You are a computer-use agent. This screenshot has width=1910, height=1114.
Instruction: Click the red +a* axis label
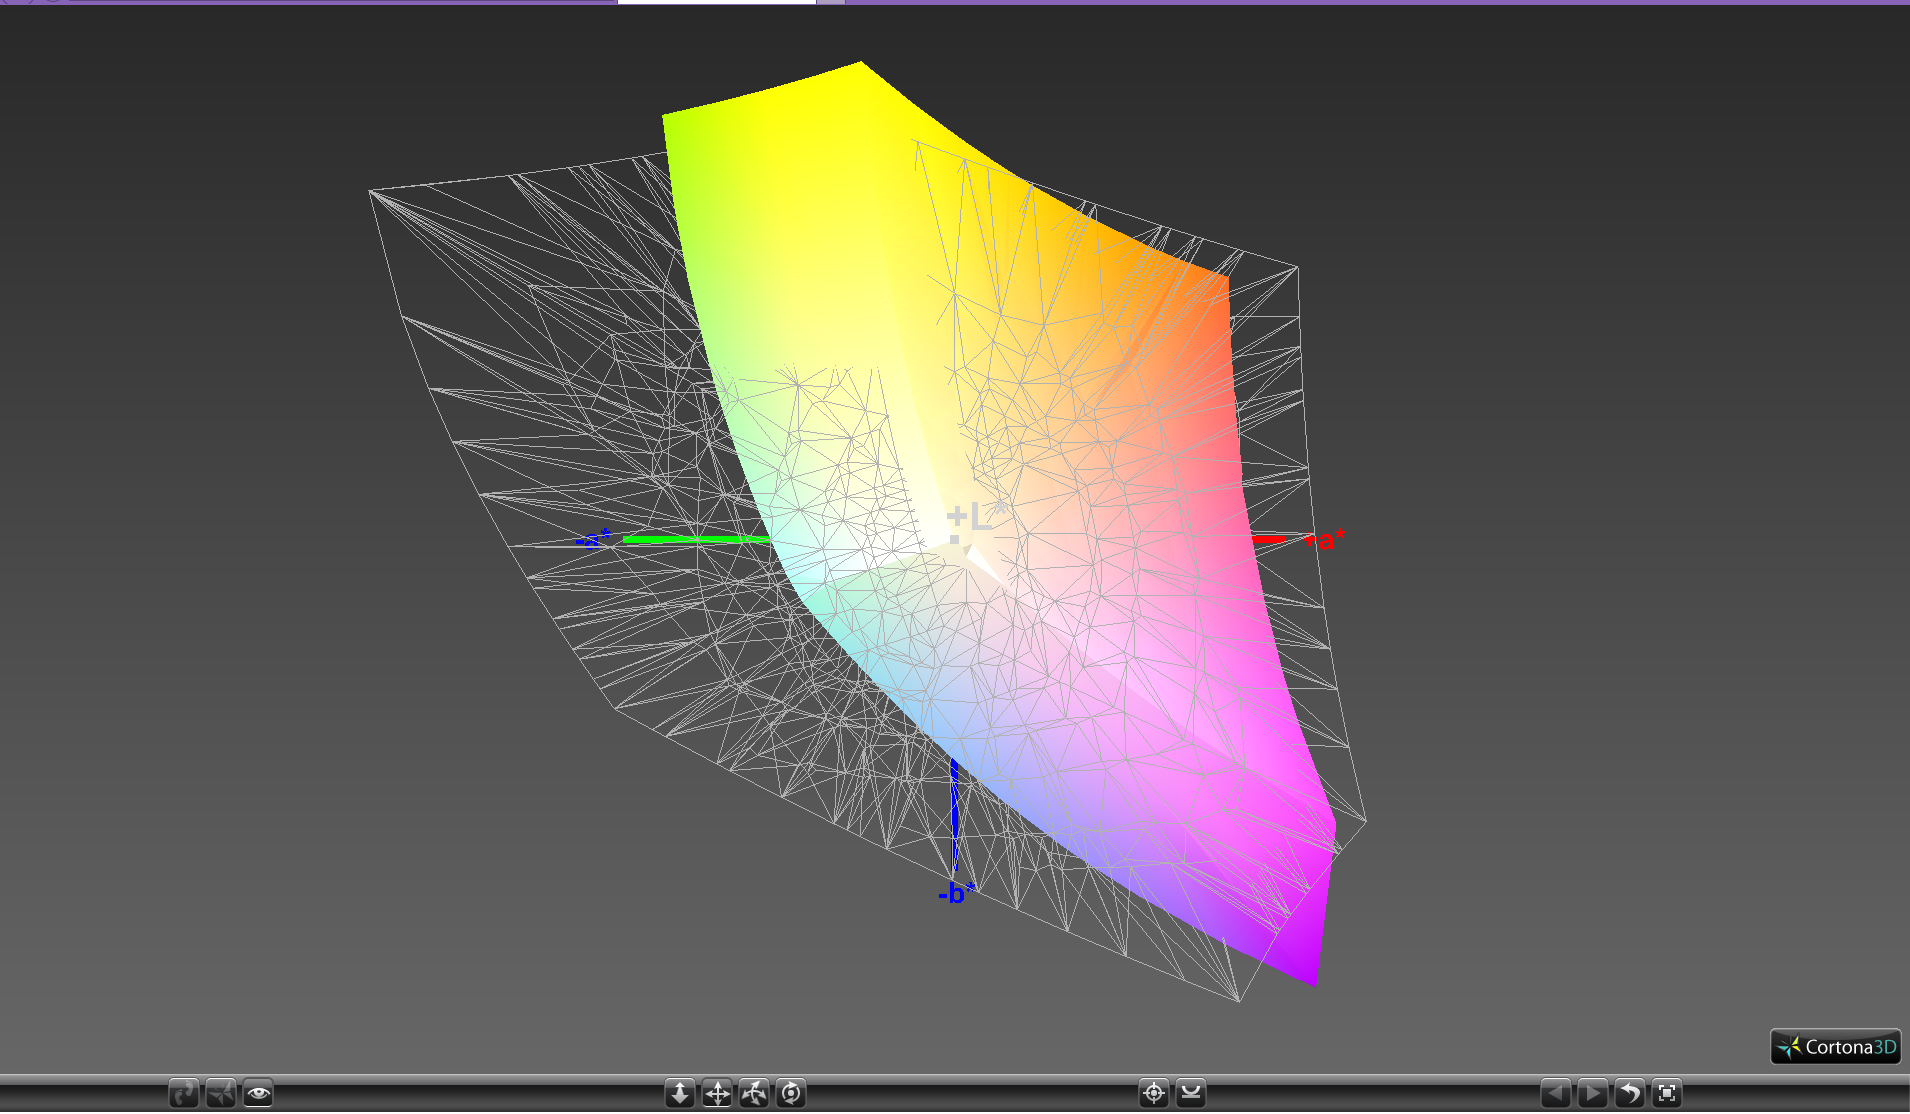point(1325,540)
